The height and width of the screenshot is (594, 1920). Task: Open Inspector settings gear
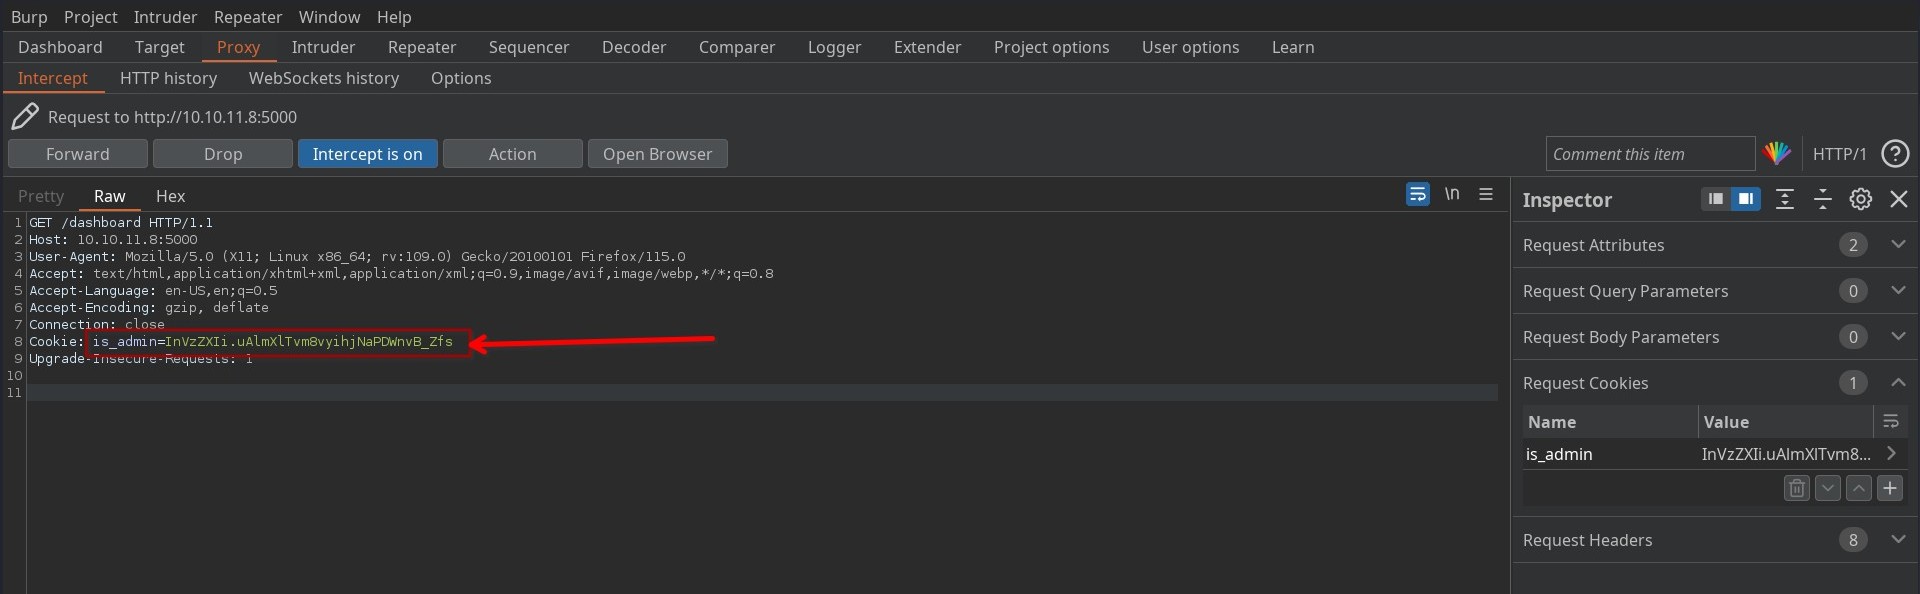[x=1861, y=199]
